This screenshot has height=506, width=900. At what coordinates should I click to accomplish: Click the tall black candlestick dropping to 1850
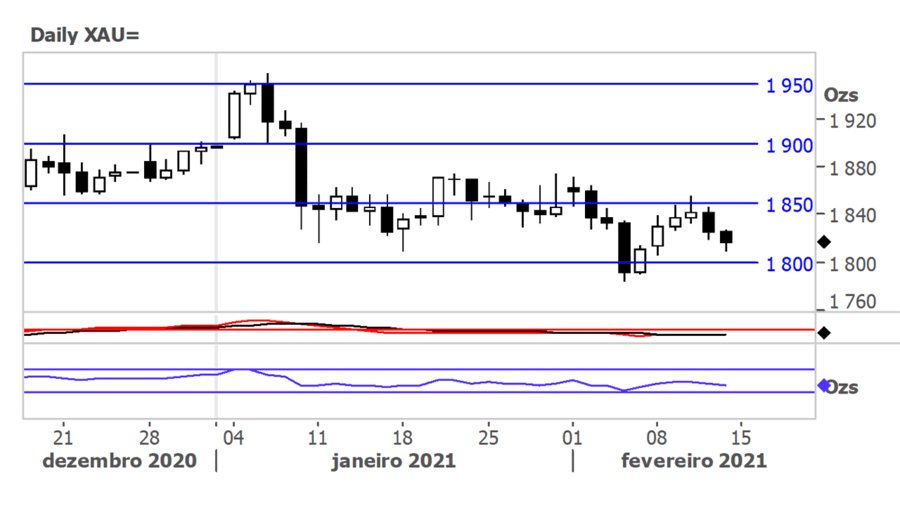click(x=301, y=167)
